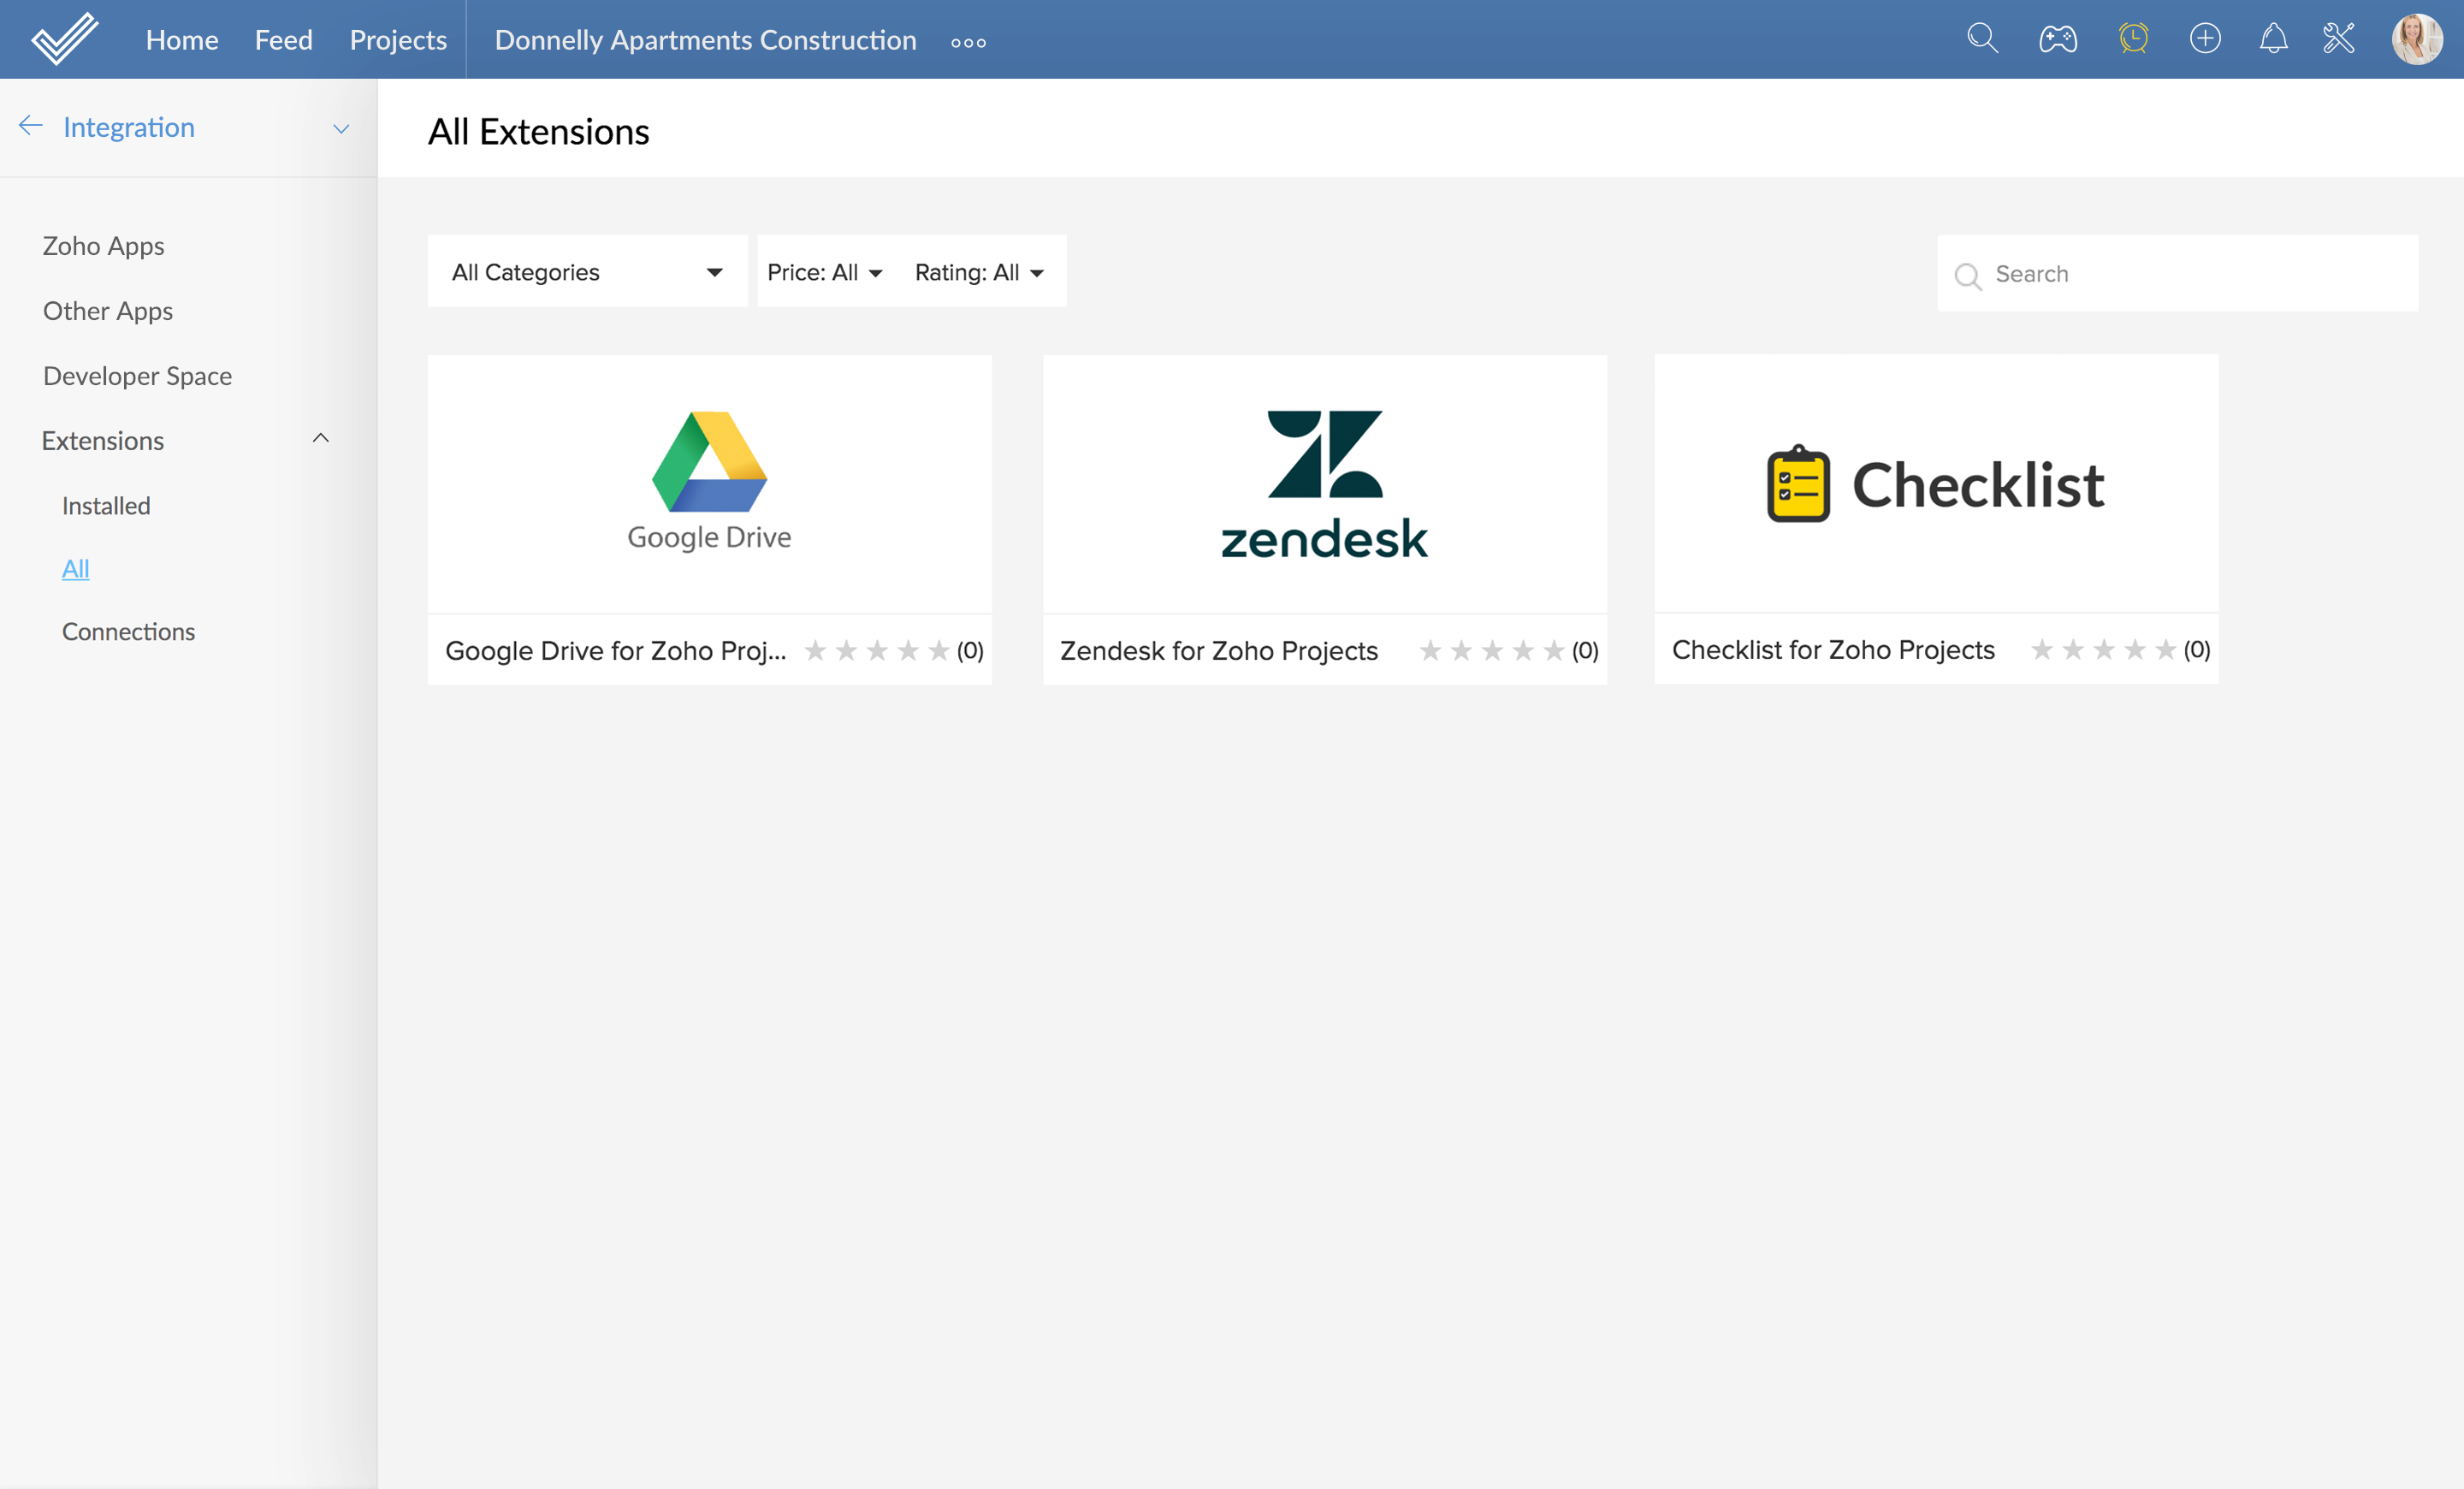Click the Checklist logo thumbnail
This screenshot has width=2464, height=1489.
1936,483
